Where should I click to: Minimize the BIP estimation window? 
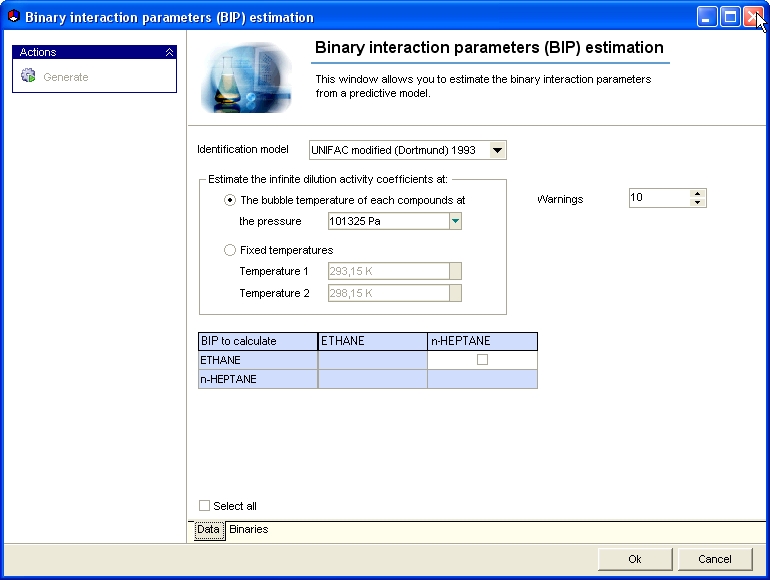[x=707, y=17]
